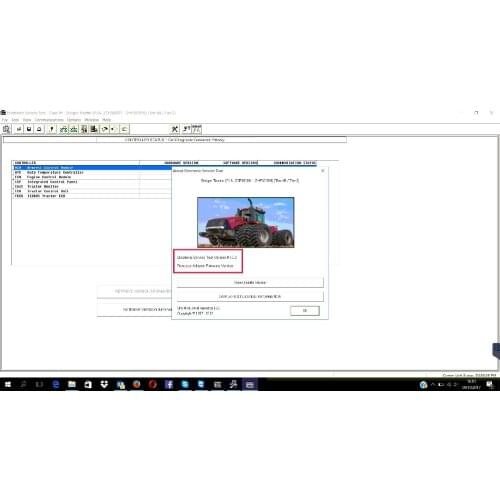Click the Electronic Service Tool version text
500x500 pixels.
207,258
